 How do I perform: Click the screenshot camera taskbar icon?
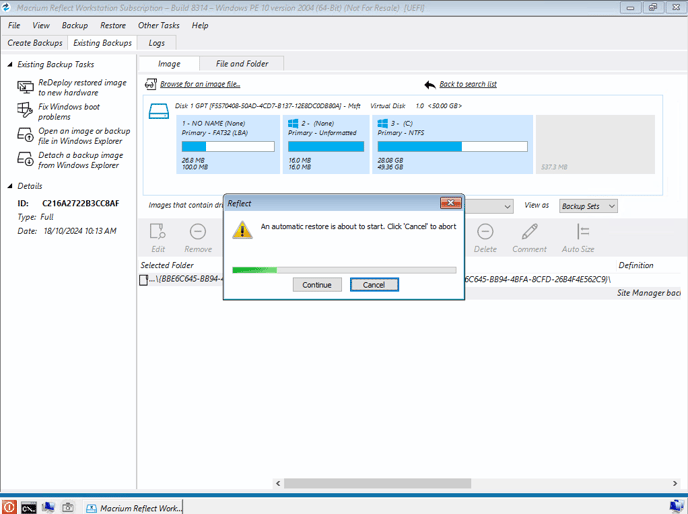(68, 507)
